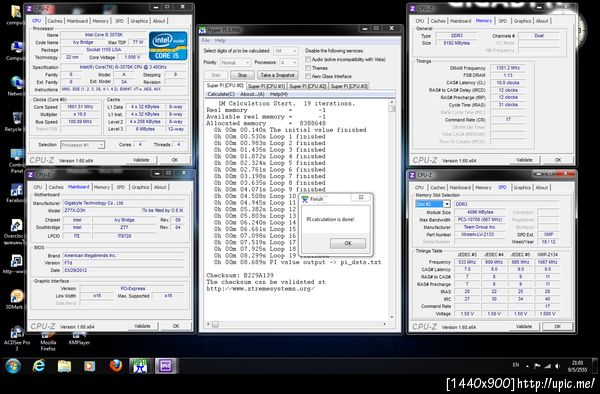The width and height of the screenshot is (600, 394).
Task: Select the 'Checksum: B229A139' line
Action: [x=240, y=275]
